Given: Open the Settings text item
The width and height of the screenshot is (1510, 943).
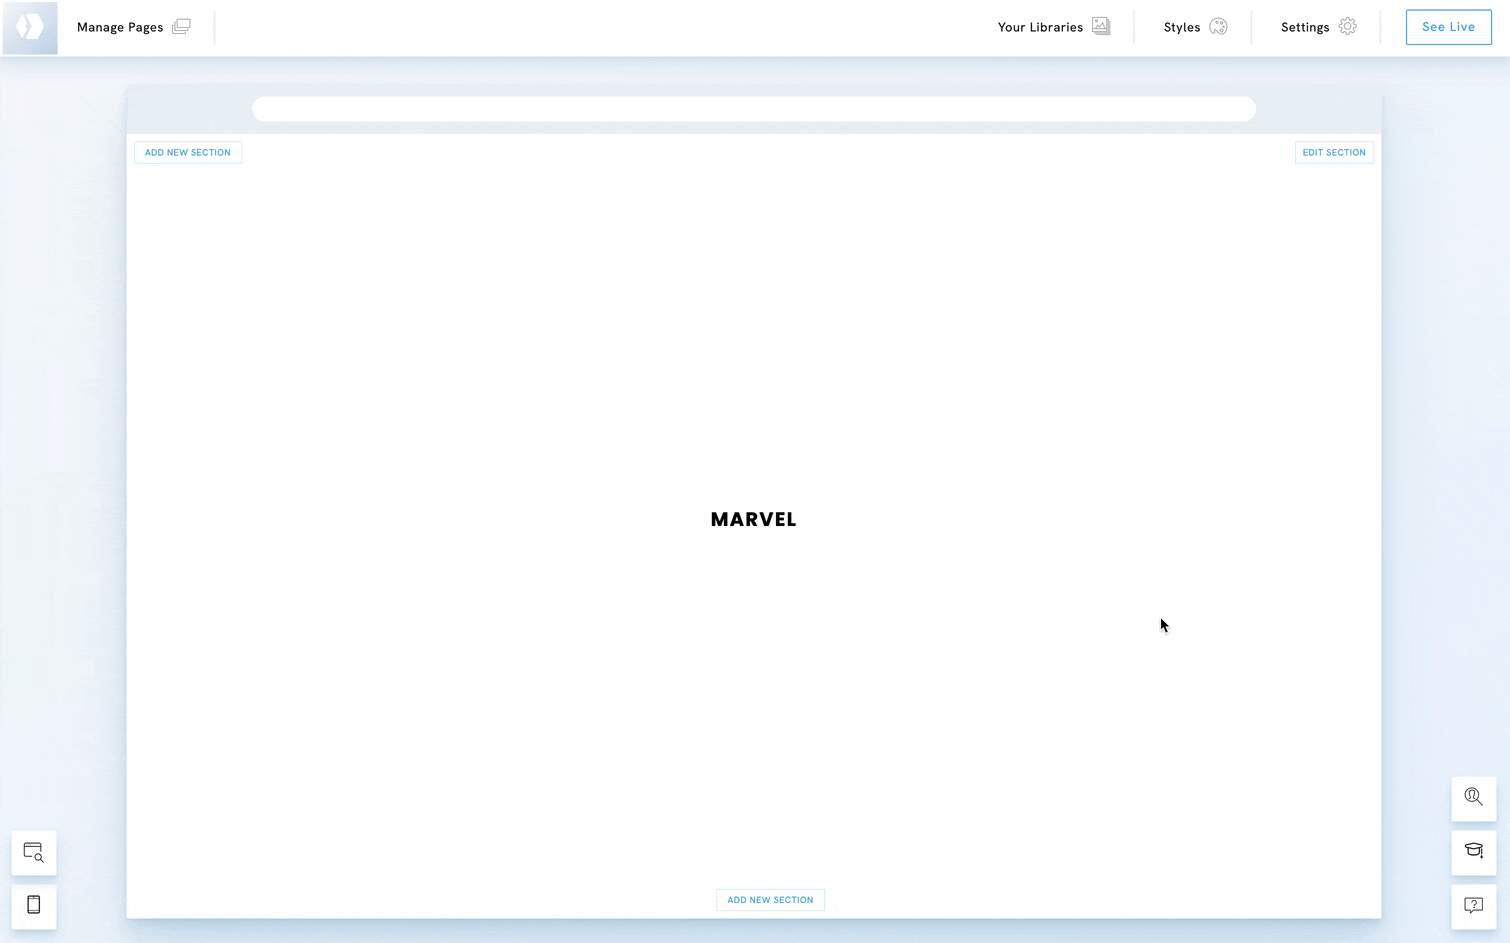Looking at the screenshot, I should pos(1305,27).
